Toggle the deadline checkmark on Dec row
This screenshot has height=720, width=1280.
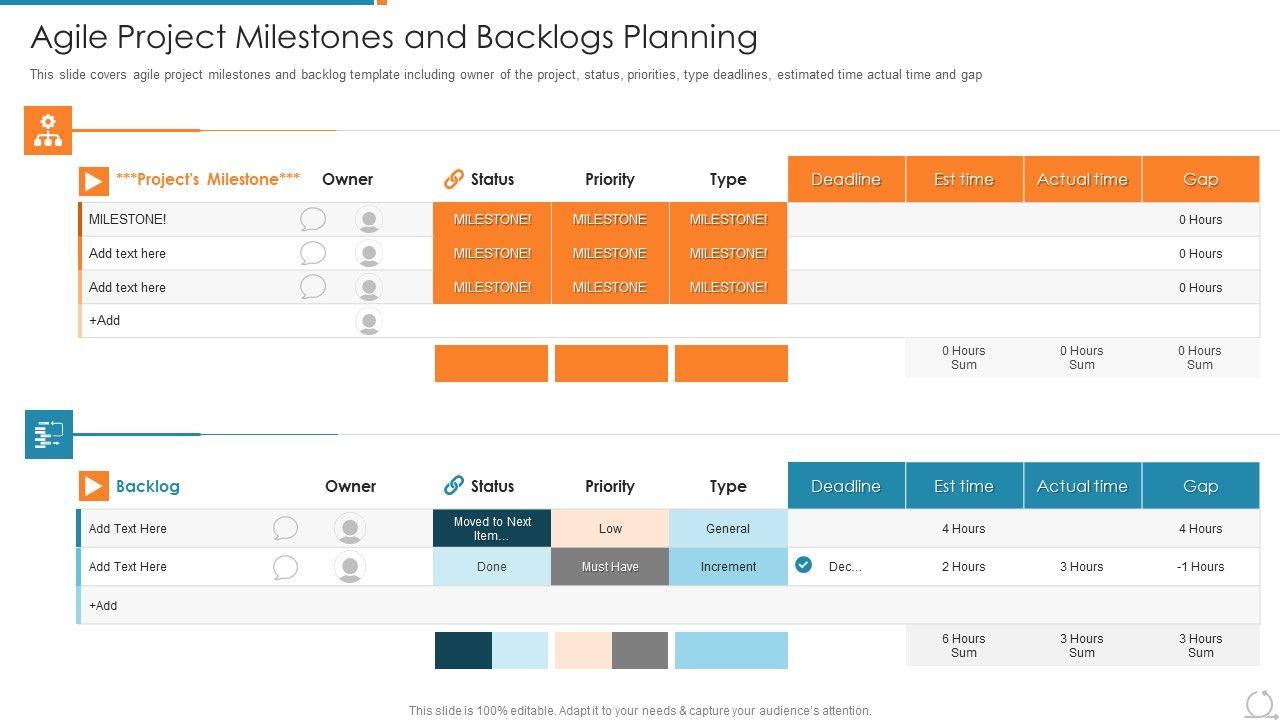tap(804, 565)
